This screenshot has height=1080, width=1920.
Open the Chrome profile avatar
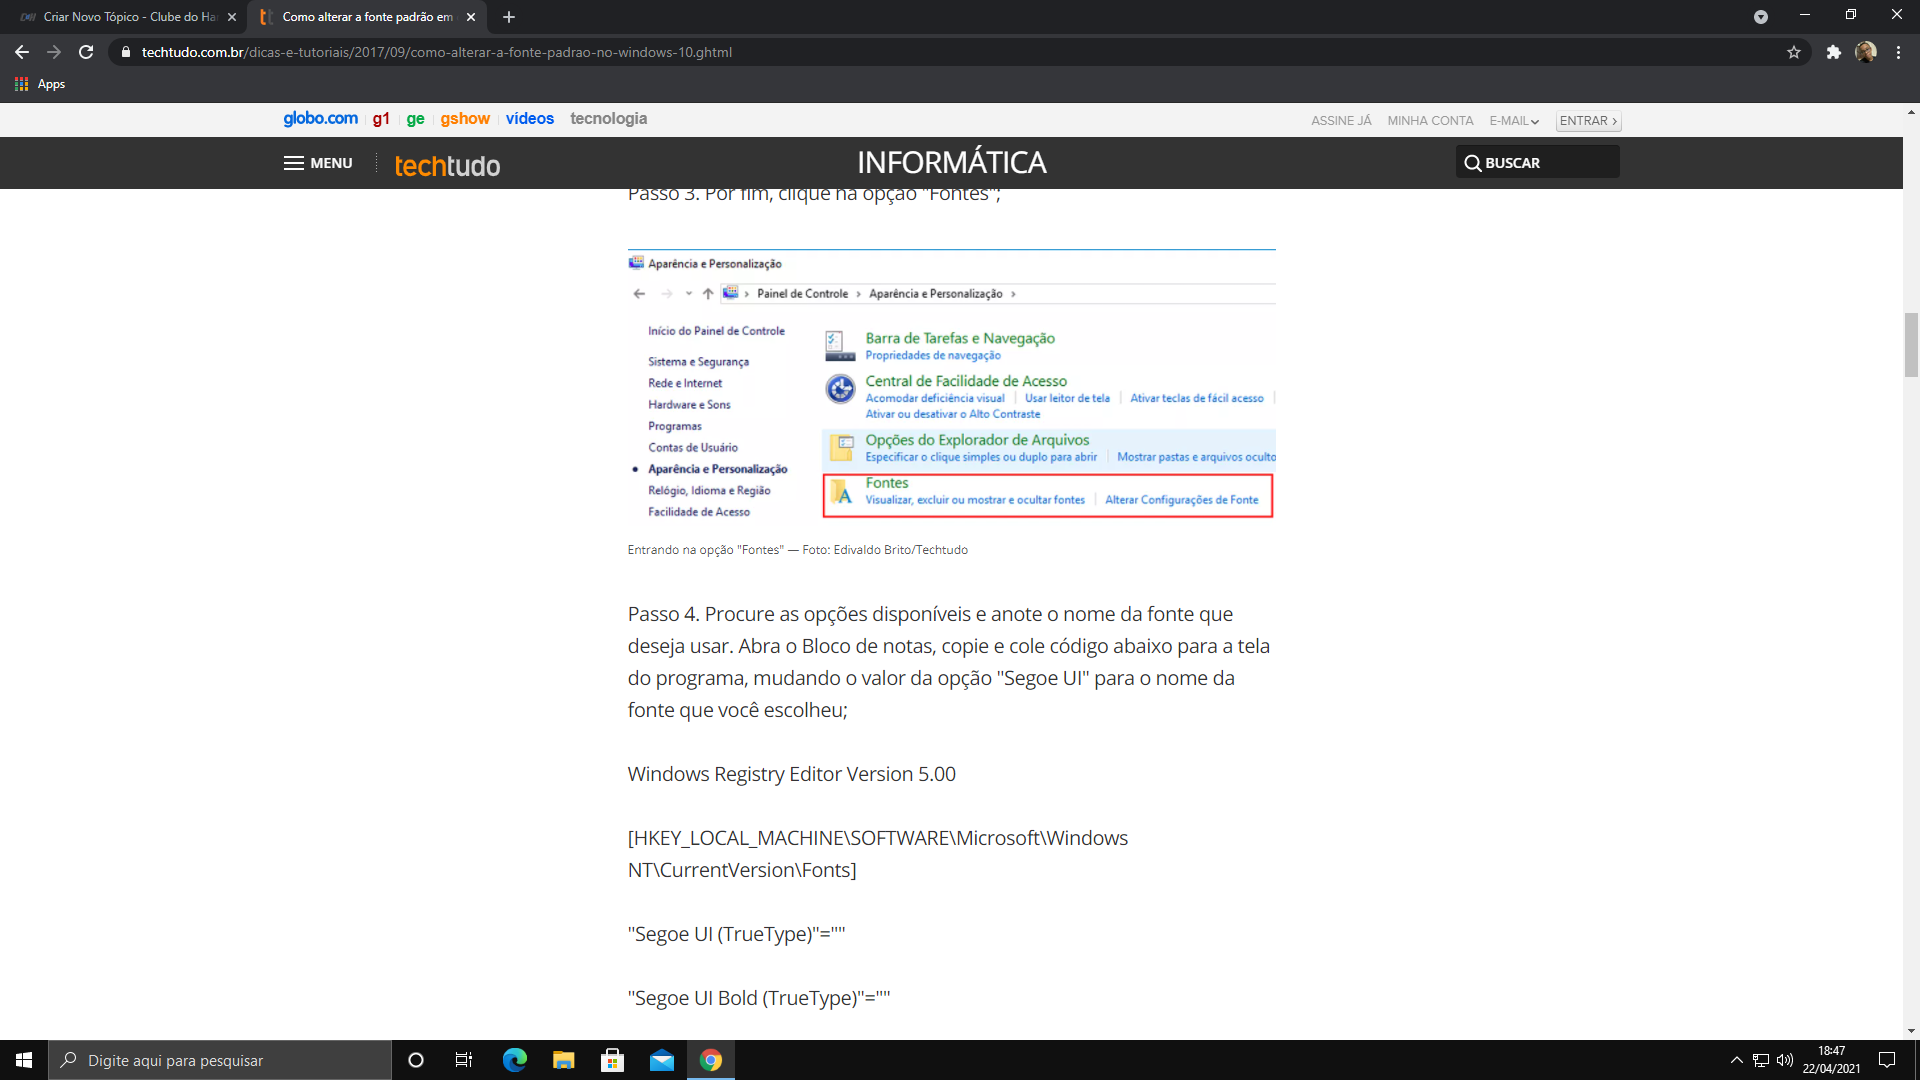tap(1866, 52)
